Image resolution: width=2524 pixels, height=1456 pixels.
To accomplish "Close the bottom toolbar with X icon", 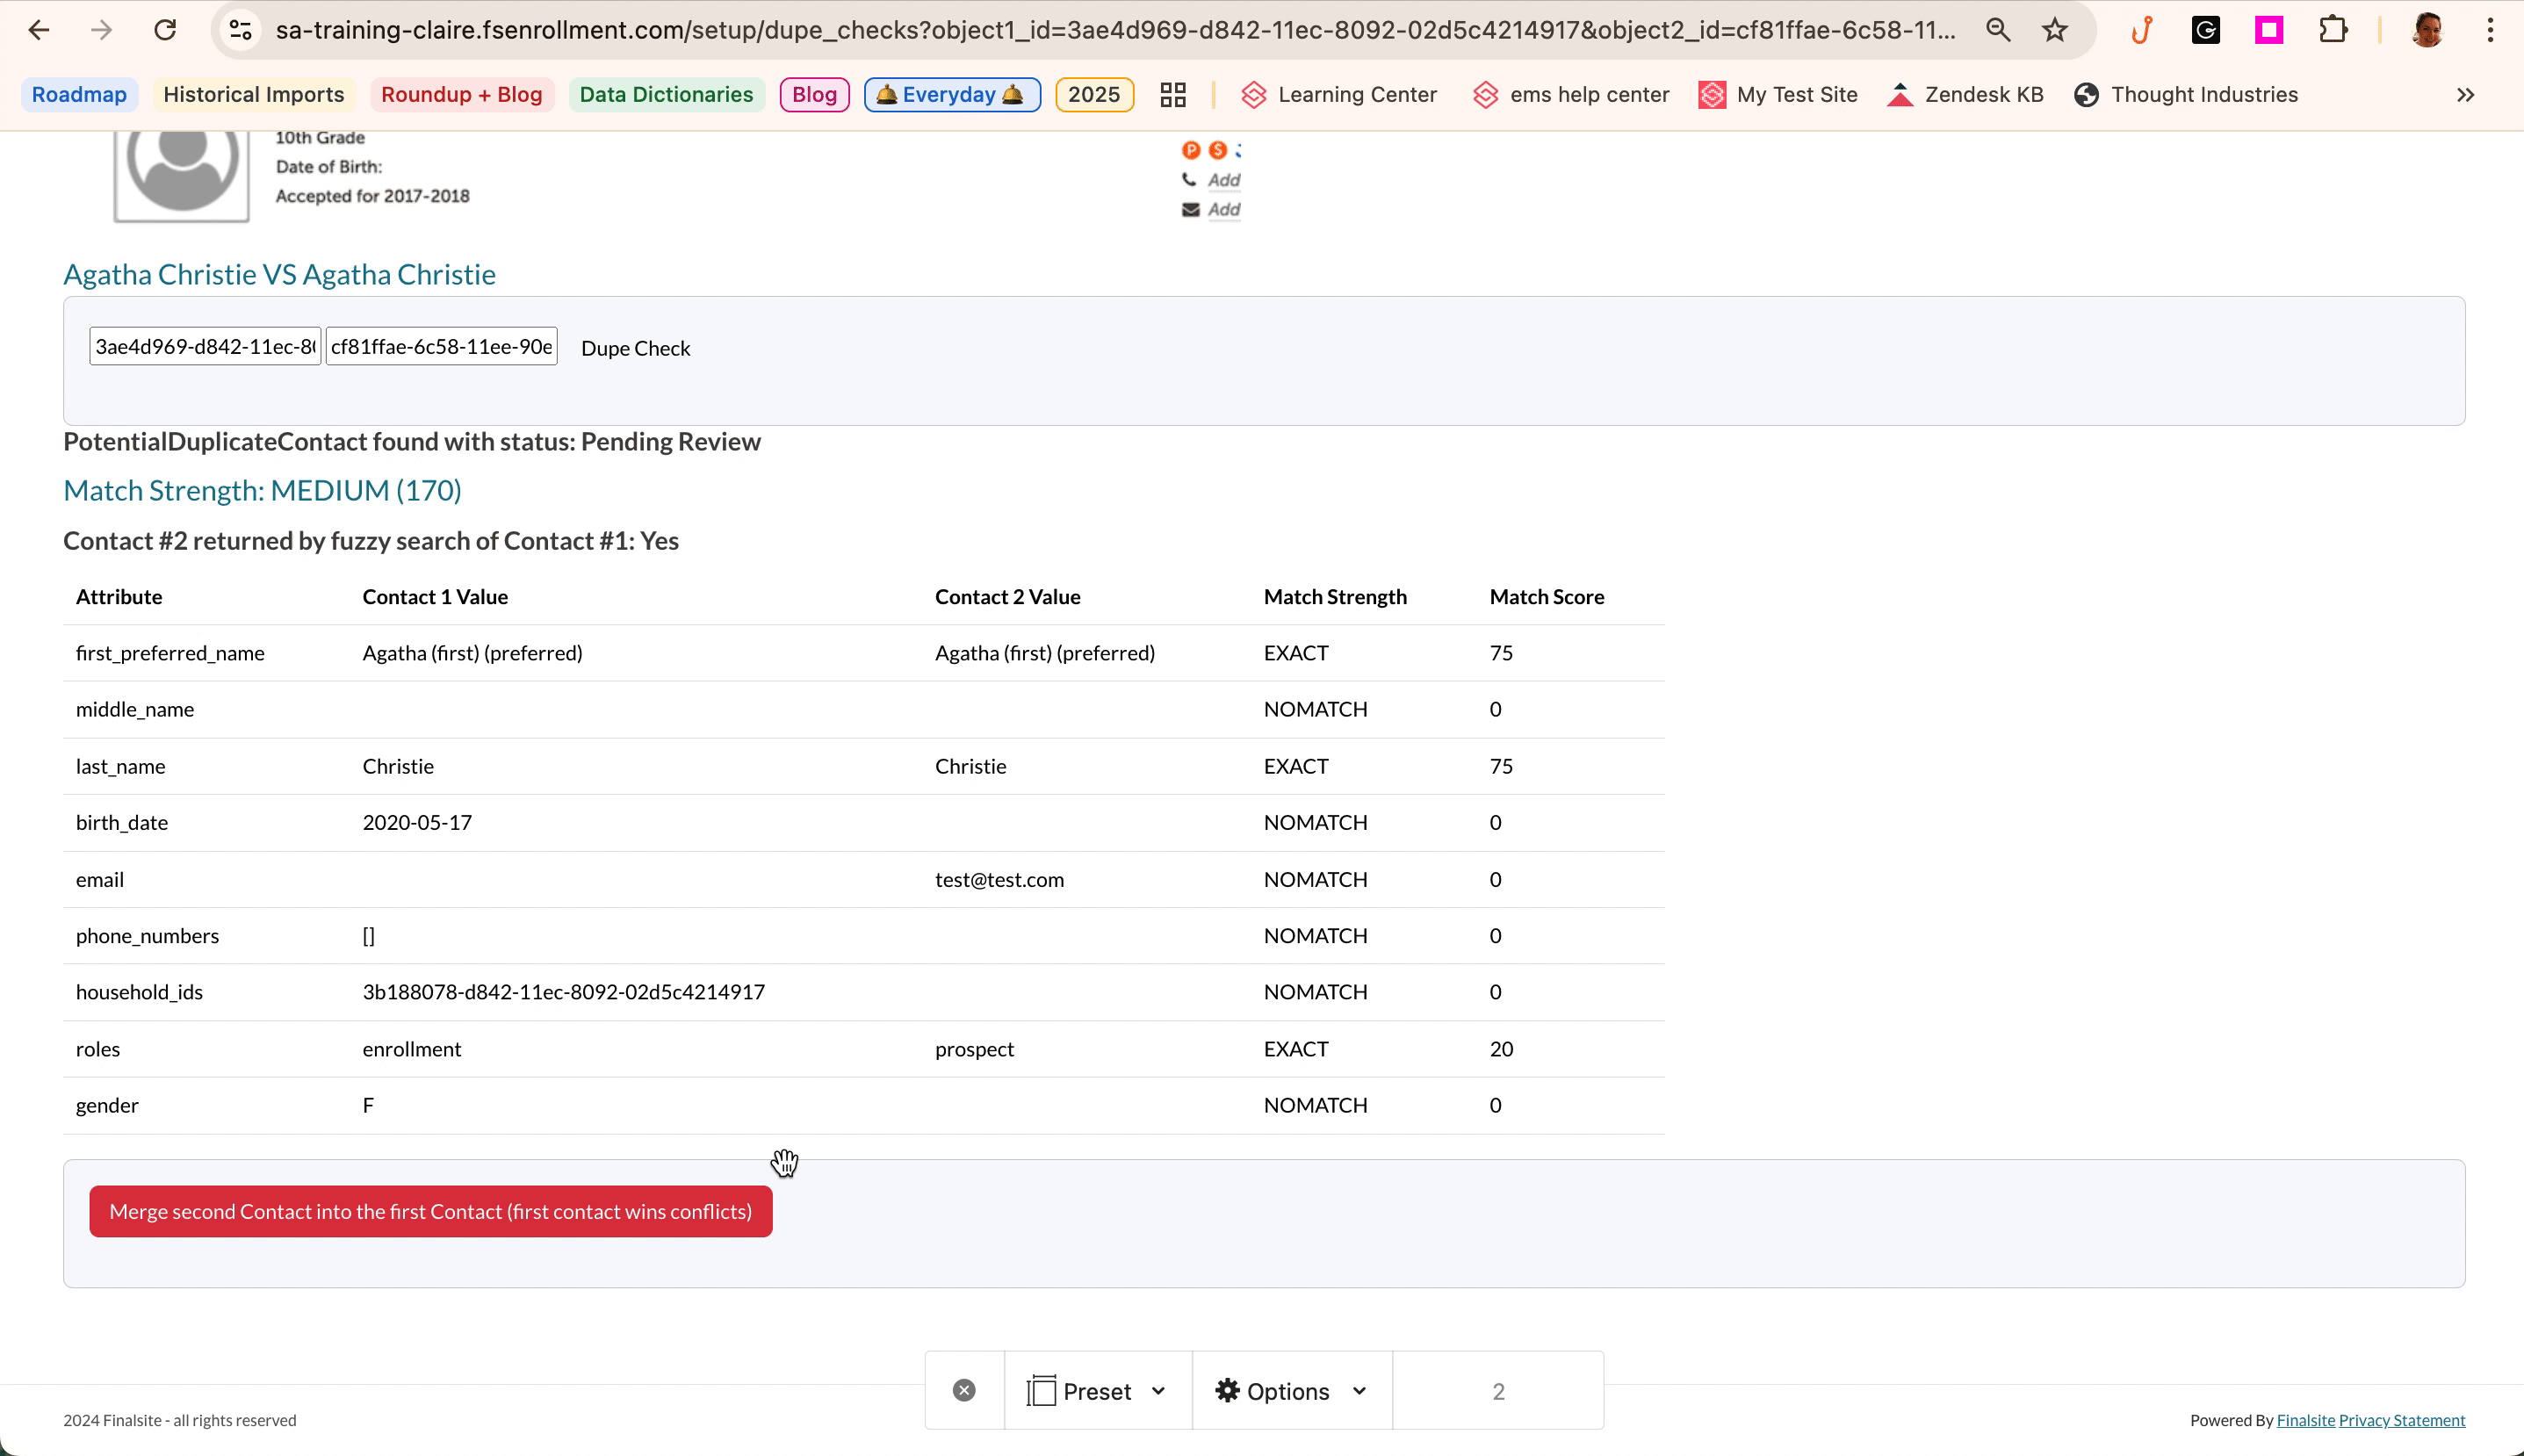I will 964,1390.
